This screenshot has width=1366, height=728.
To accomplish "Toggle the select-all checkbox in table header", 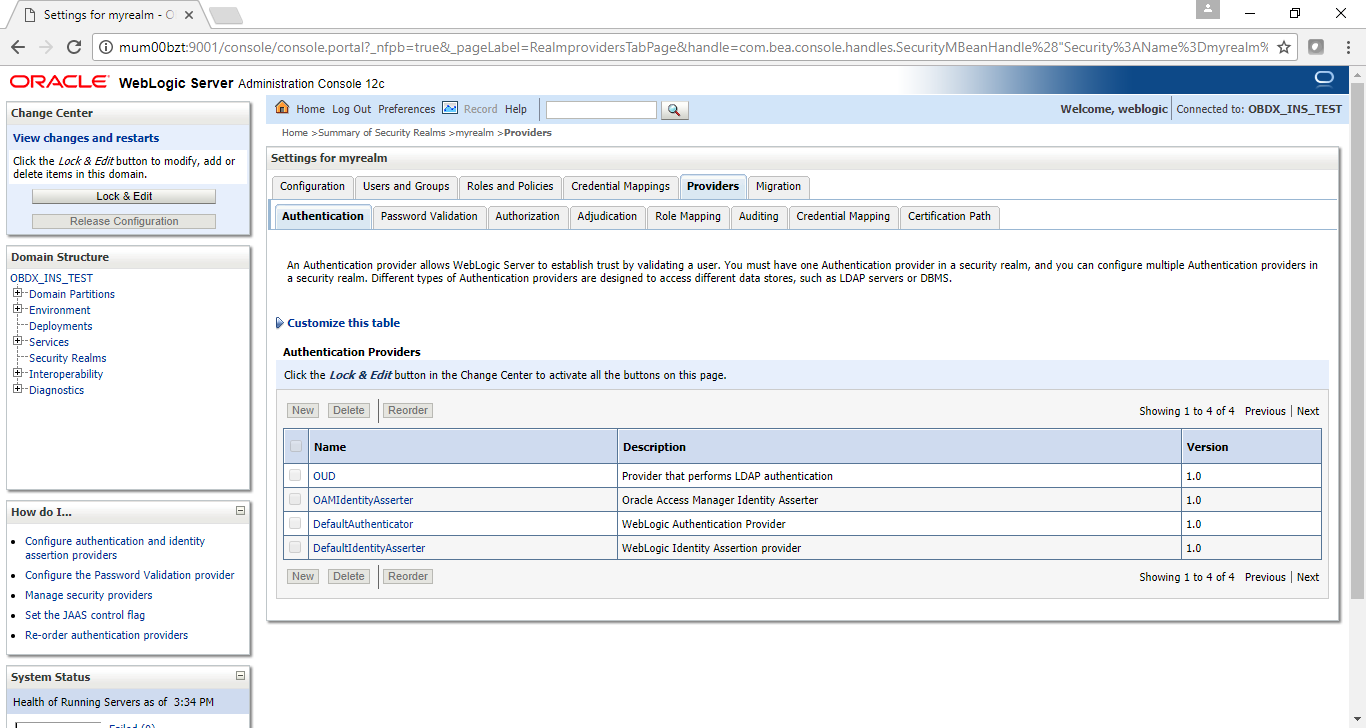I will 295,446.
